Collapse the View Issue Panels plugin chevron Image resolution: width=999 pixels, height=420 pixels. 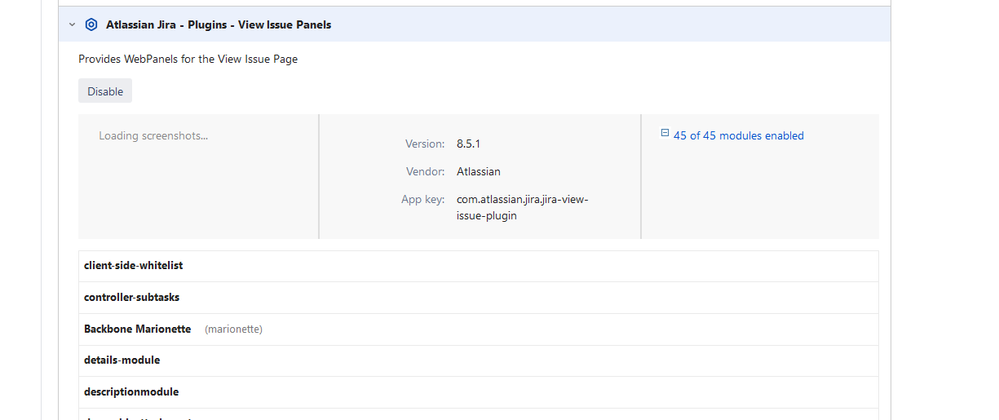[x=72, y=25]
